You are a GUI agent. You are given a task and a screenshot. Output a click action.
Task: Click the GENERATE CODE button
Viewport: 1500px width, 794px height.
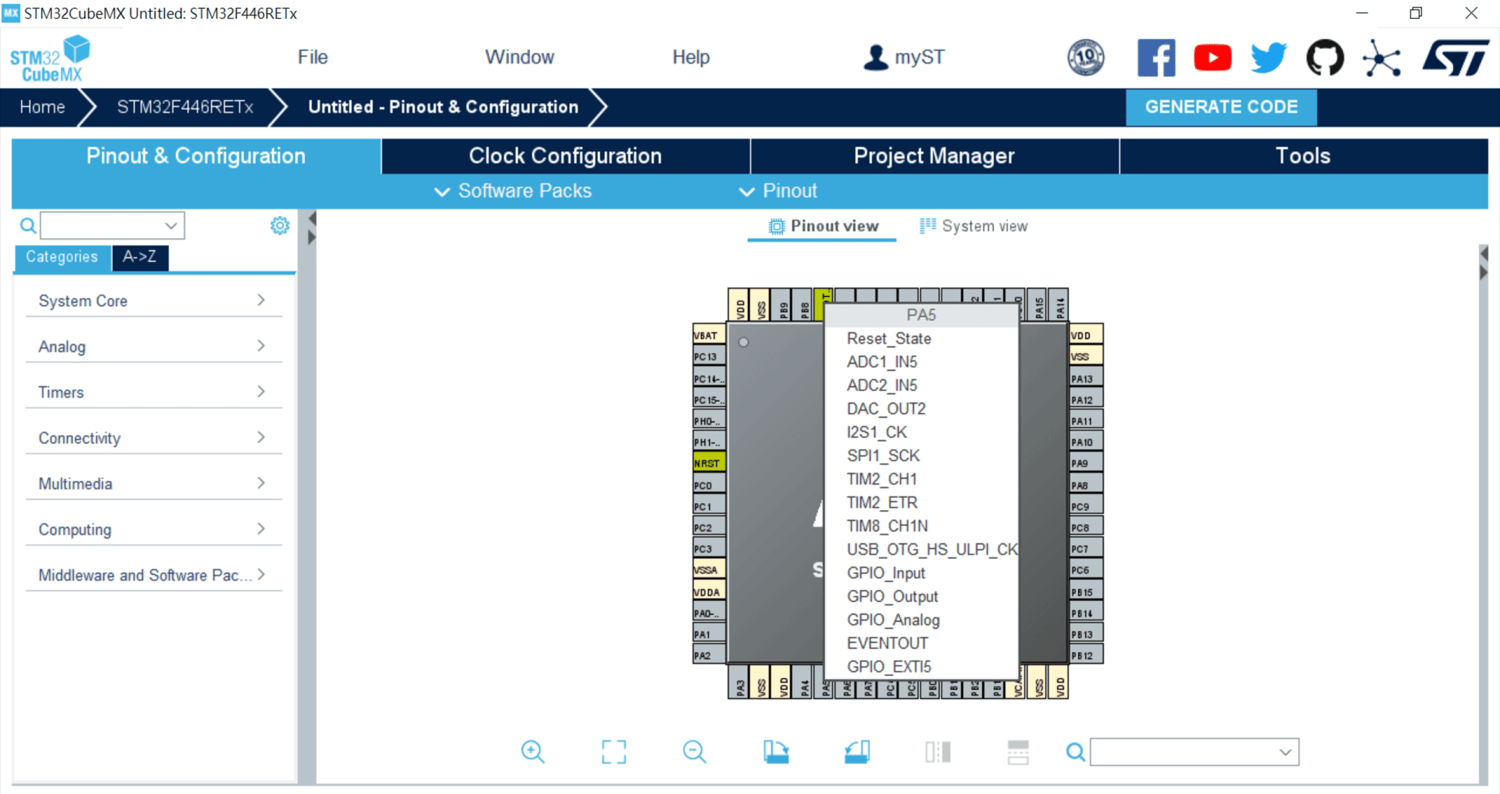1221,107
